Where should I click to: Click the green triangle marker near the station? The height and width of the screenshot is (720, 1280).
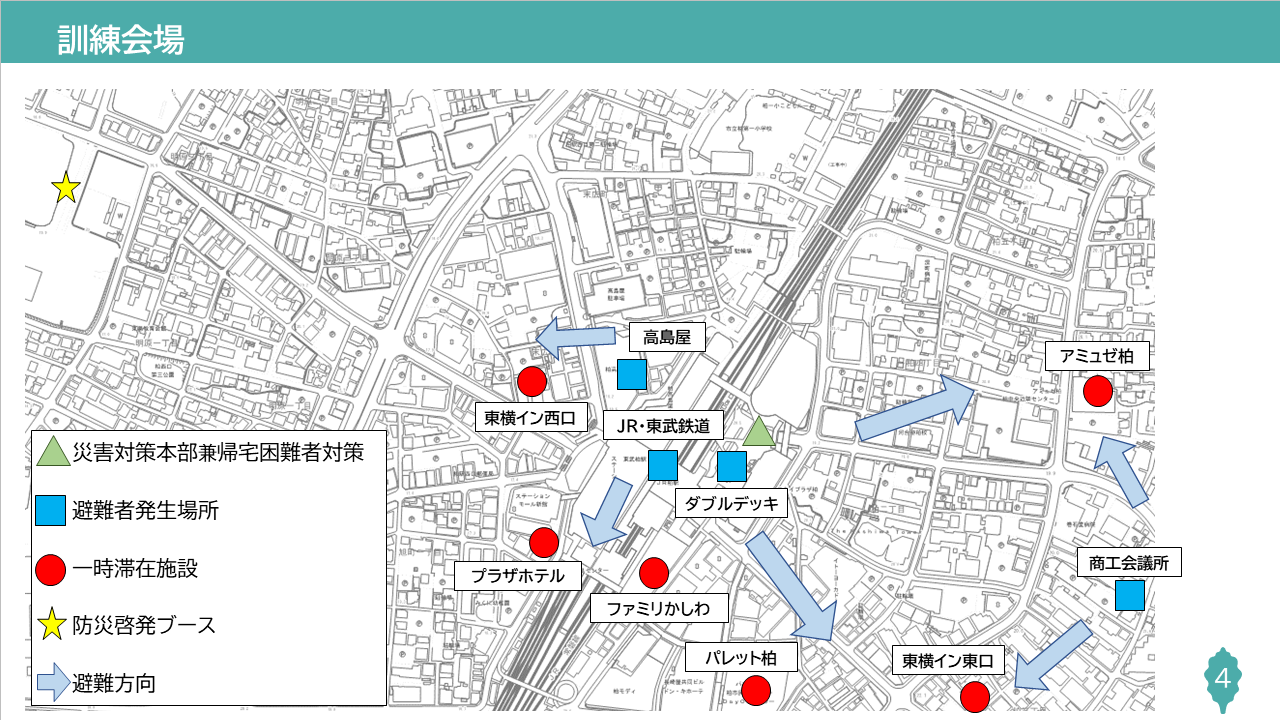[759, 433]
